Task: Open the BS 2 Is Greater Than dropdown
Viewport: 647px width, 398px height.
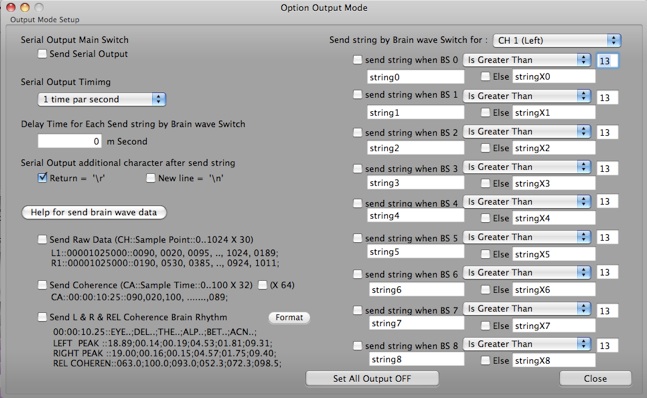Action: [x=527, y=132]
